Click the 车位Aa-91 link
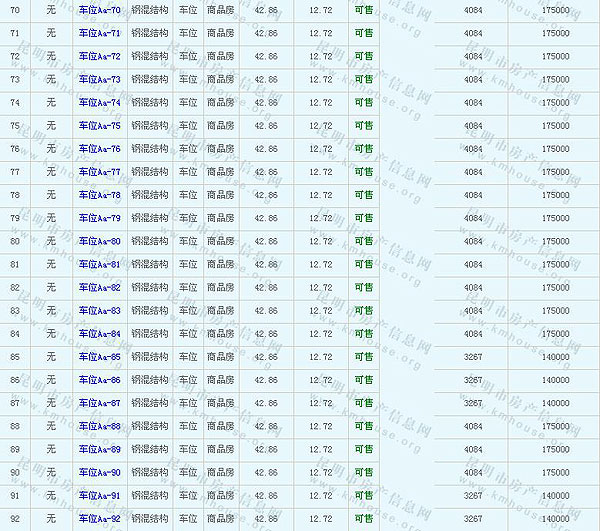This screenshot has width=600, height=531. (x=99, y=495)
